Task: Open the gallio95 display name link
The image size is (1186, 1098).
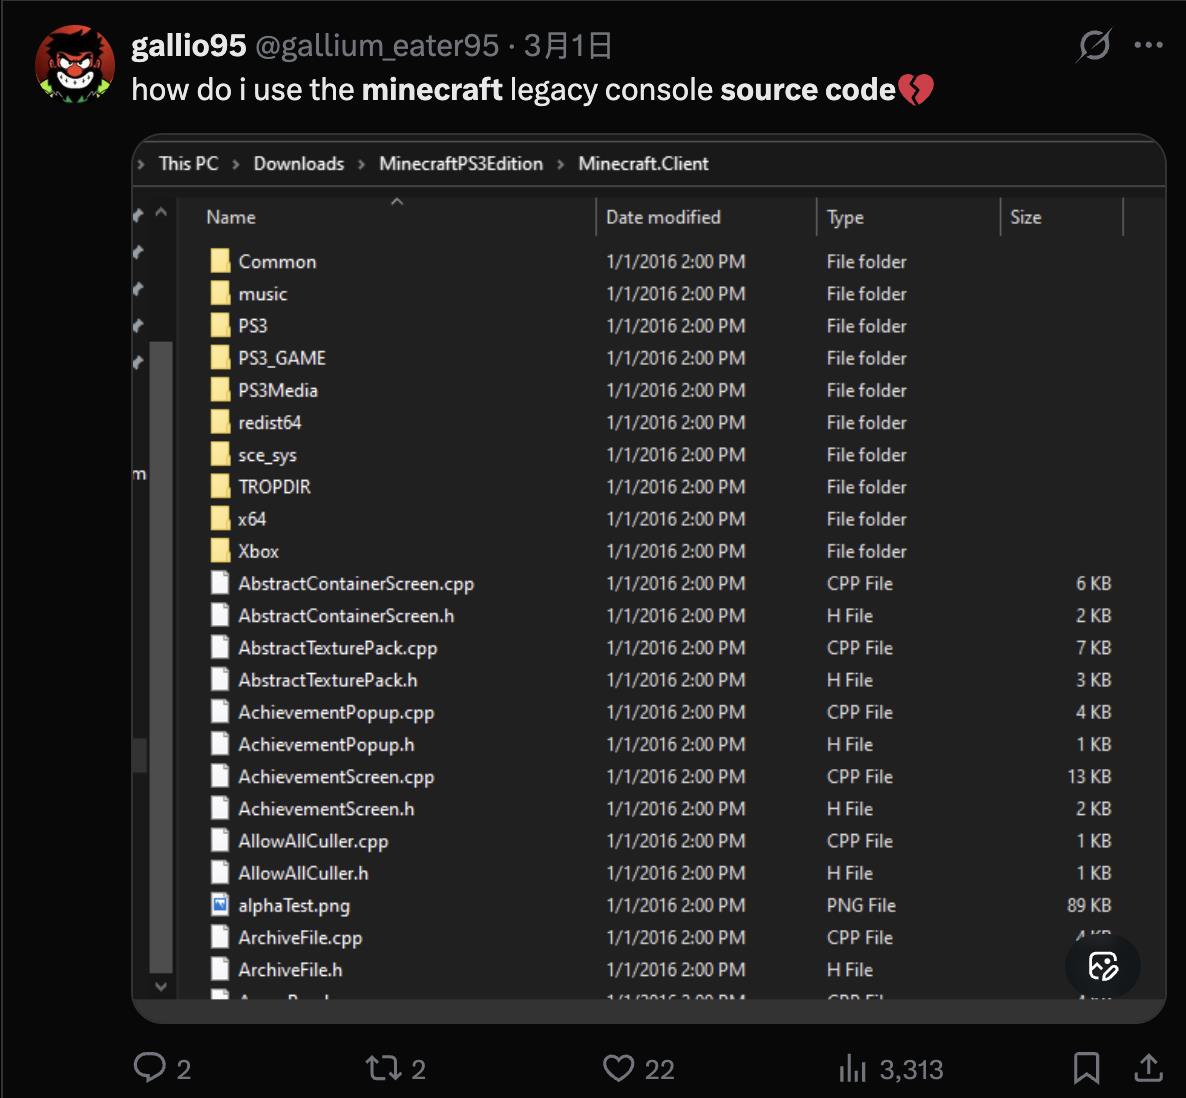Action: (x=188, y=45)
